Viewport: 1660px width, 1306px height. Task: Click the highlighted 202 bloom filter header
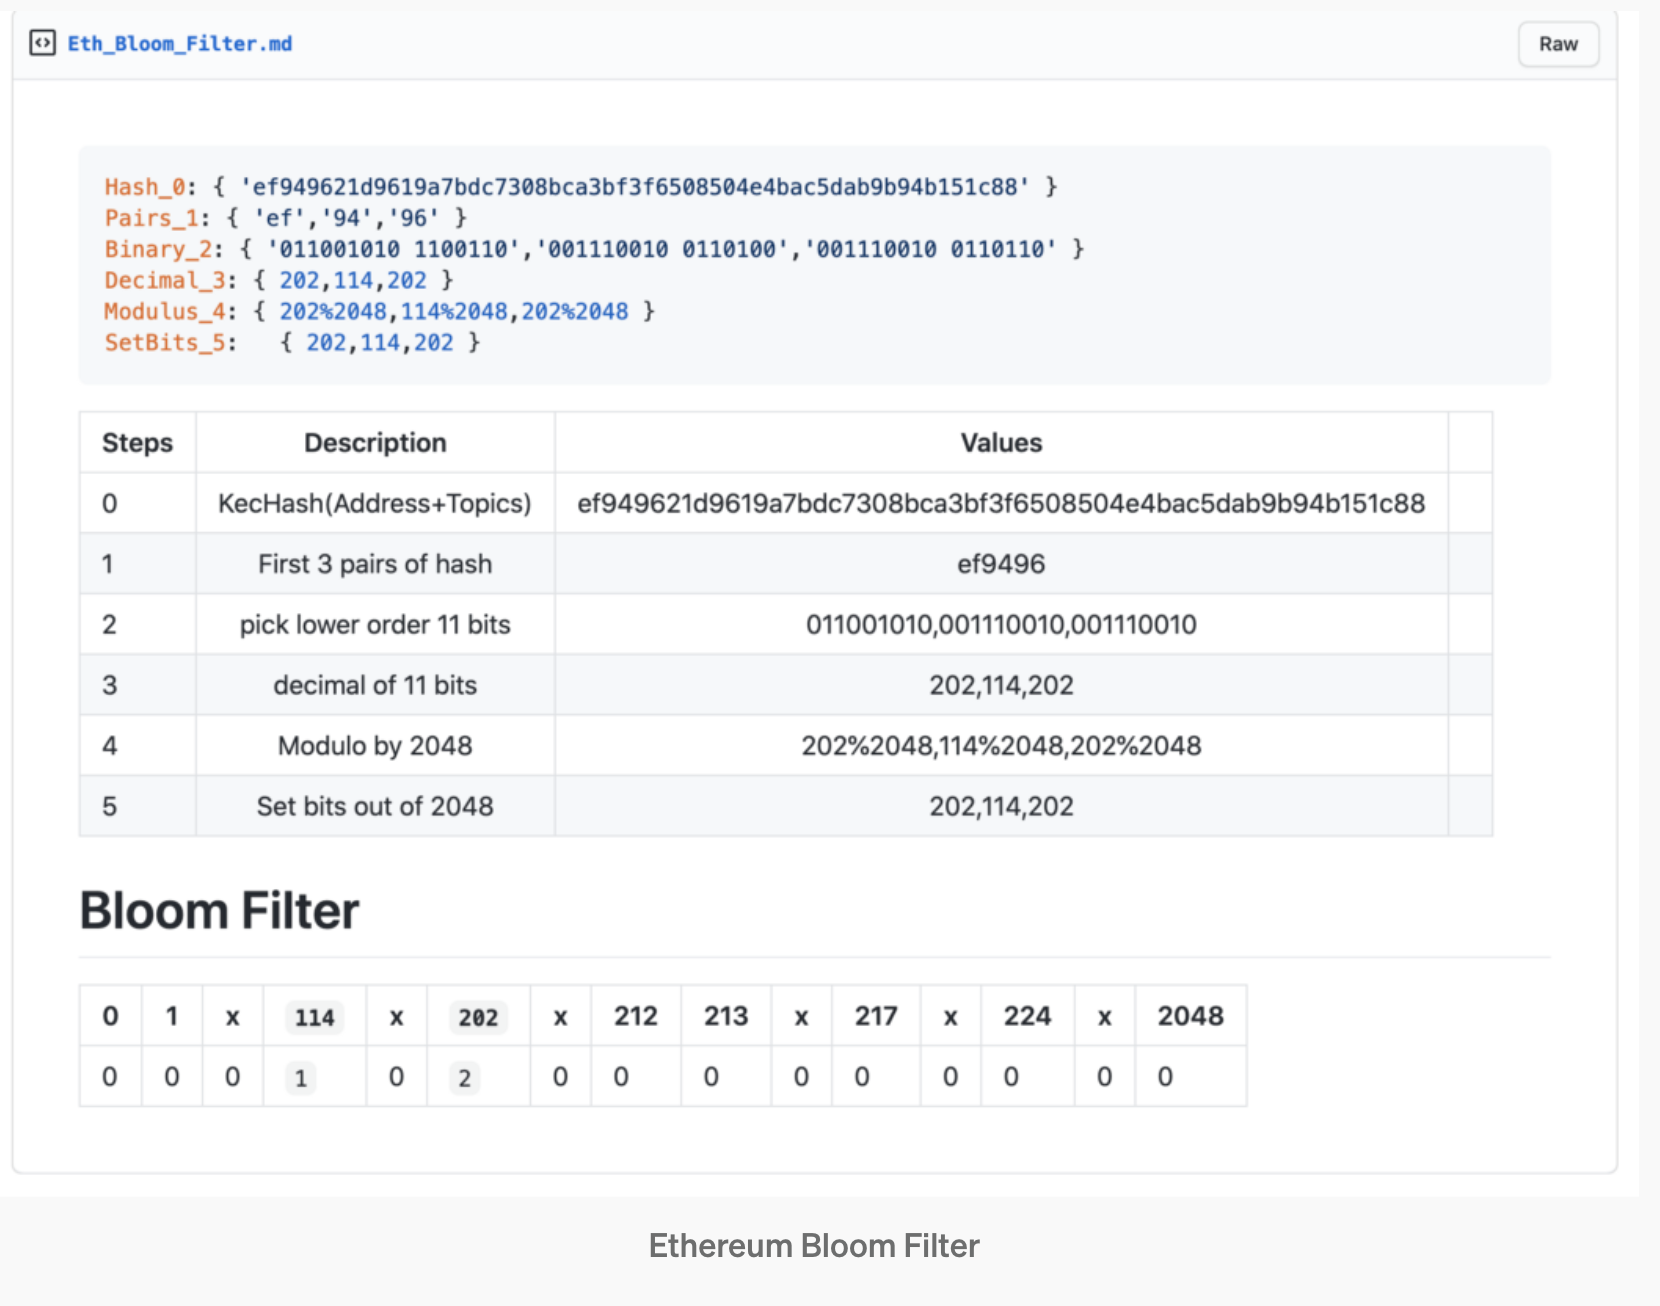click(x=478, y=1017)
